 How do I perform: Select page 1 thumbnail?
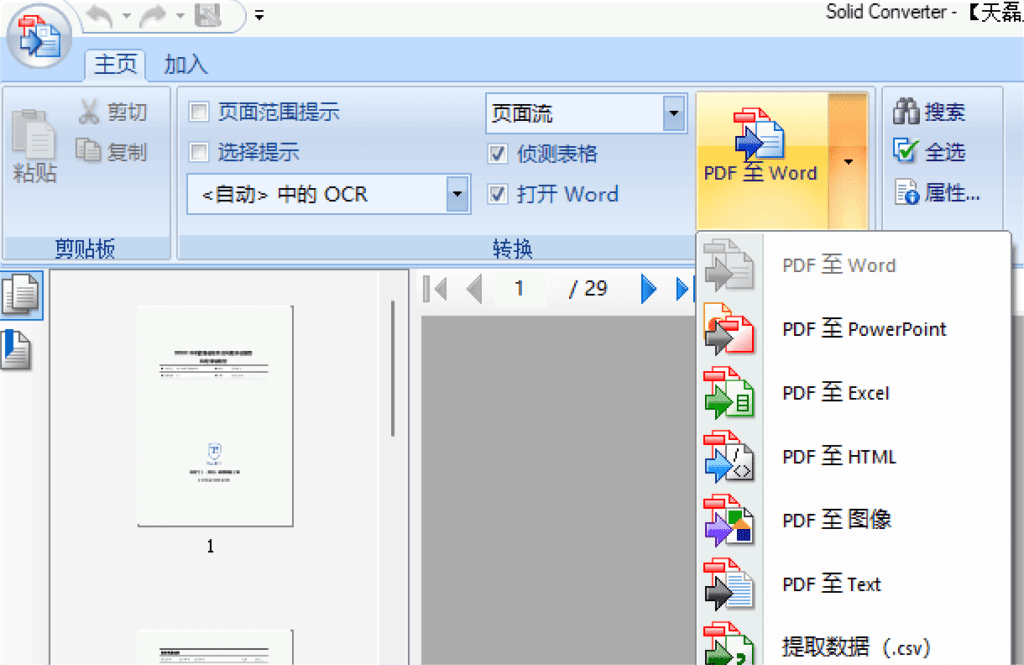(215, 416)
